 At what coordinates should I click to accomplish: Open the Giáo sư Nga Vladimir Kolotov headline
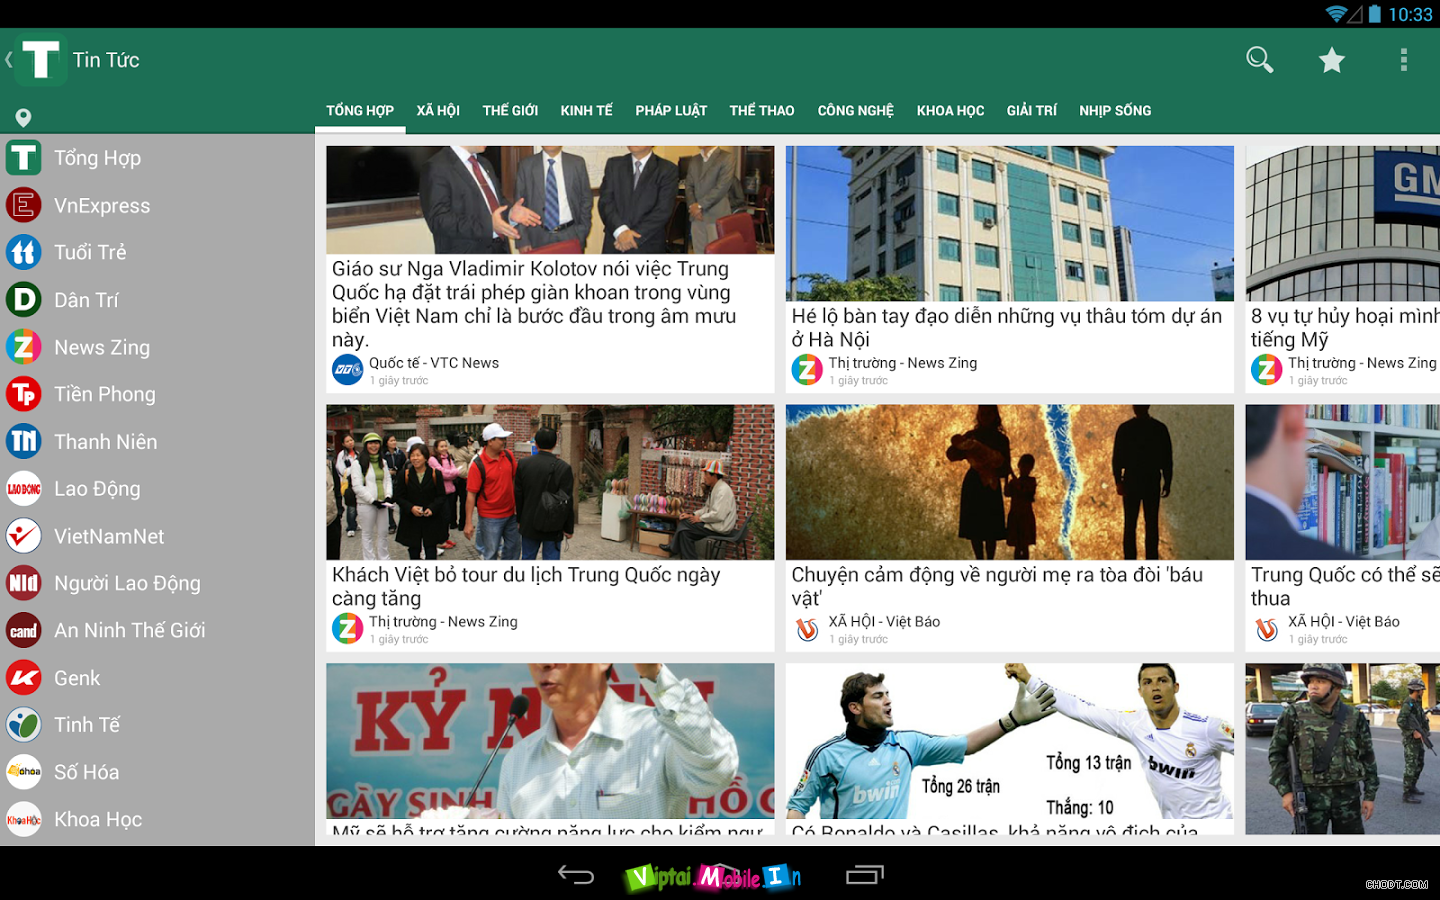(534, 304)
